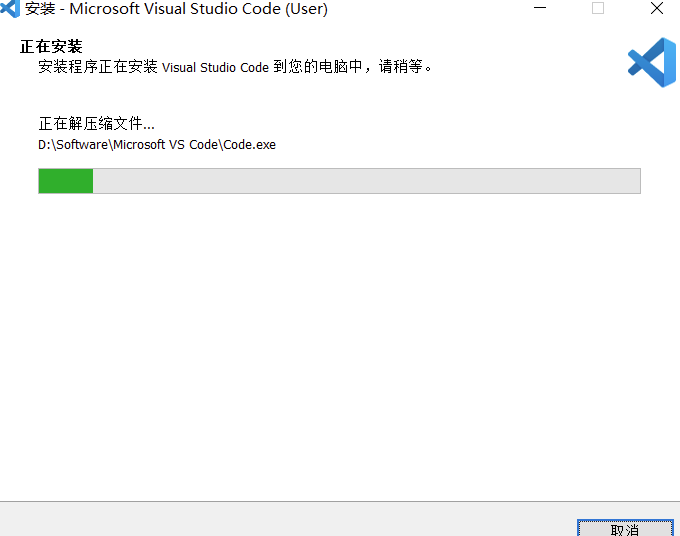Click the description 安装程序正在安装 Visual Studio Code
680x536 pixels.
pos(235,67)
